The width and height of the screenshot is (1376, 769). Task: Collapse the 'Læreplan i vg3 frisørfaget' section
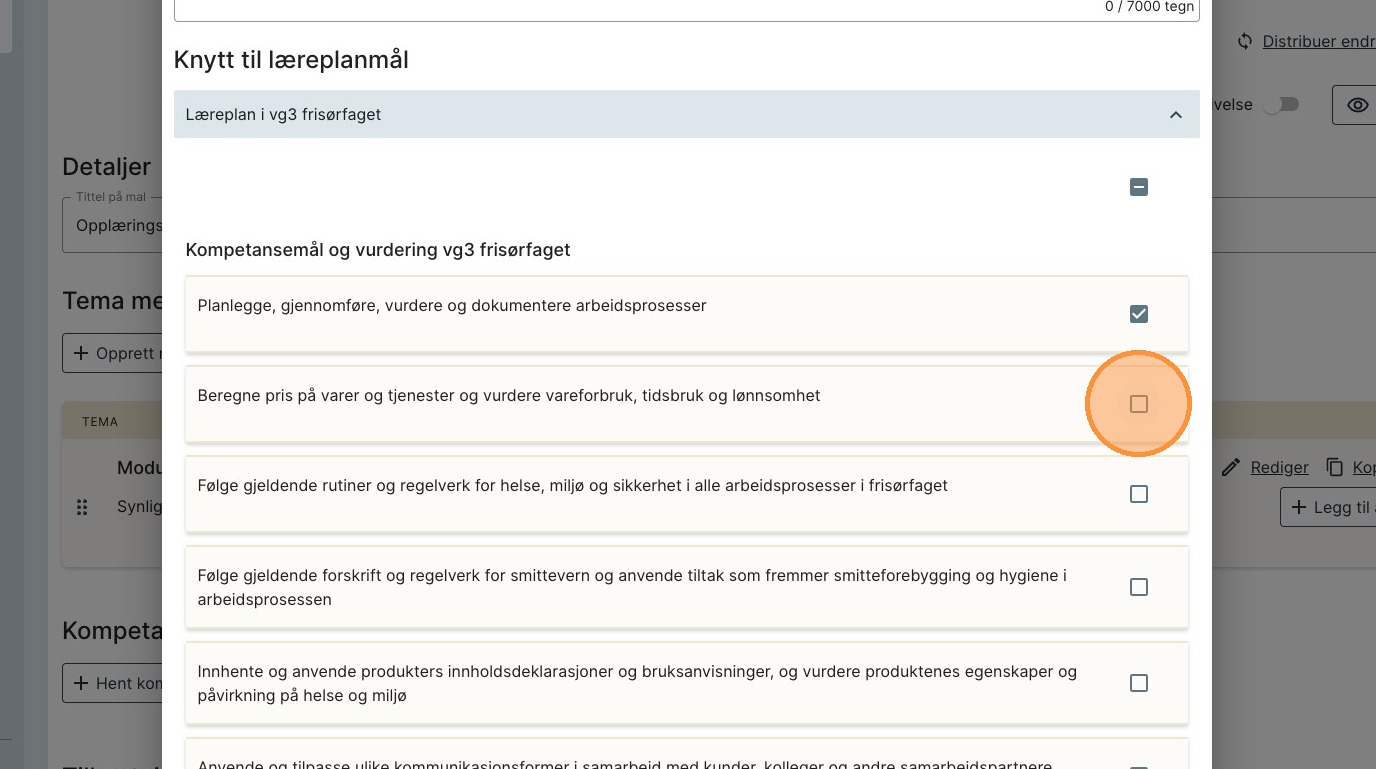[x=1176, y=115]
